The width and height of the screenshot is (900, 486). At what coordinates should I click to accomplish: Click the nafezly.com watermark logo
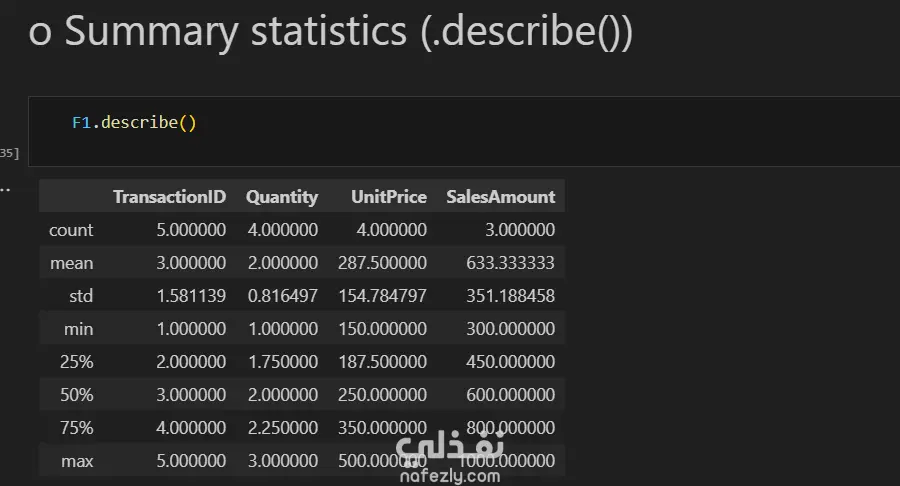449,459
